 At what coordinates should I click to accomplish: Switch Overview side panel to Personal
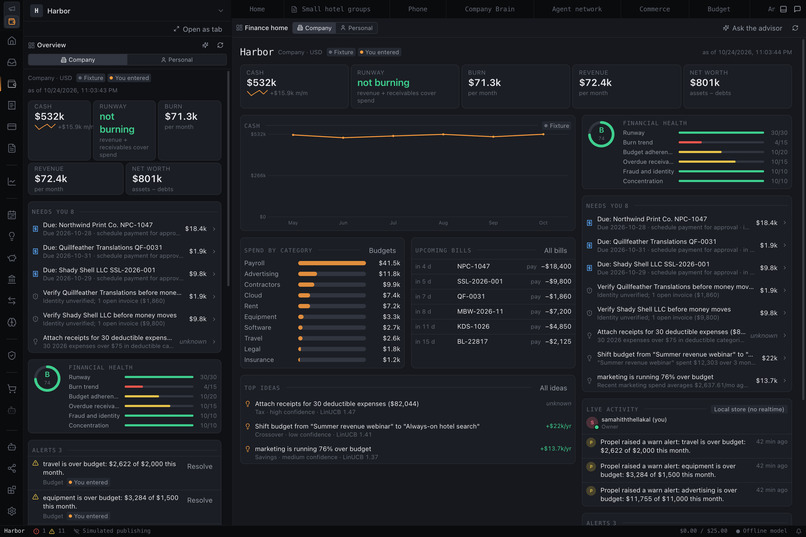[177, 60]
